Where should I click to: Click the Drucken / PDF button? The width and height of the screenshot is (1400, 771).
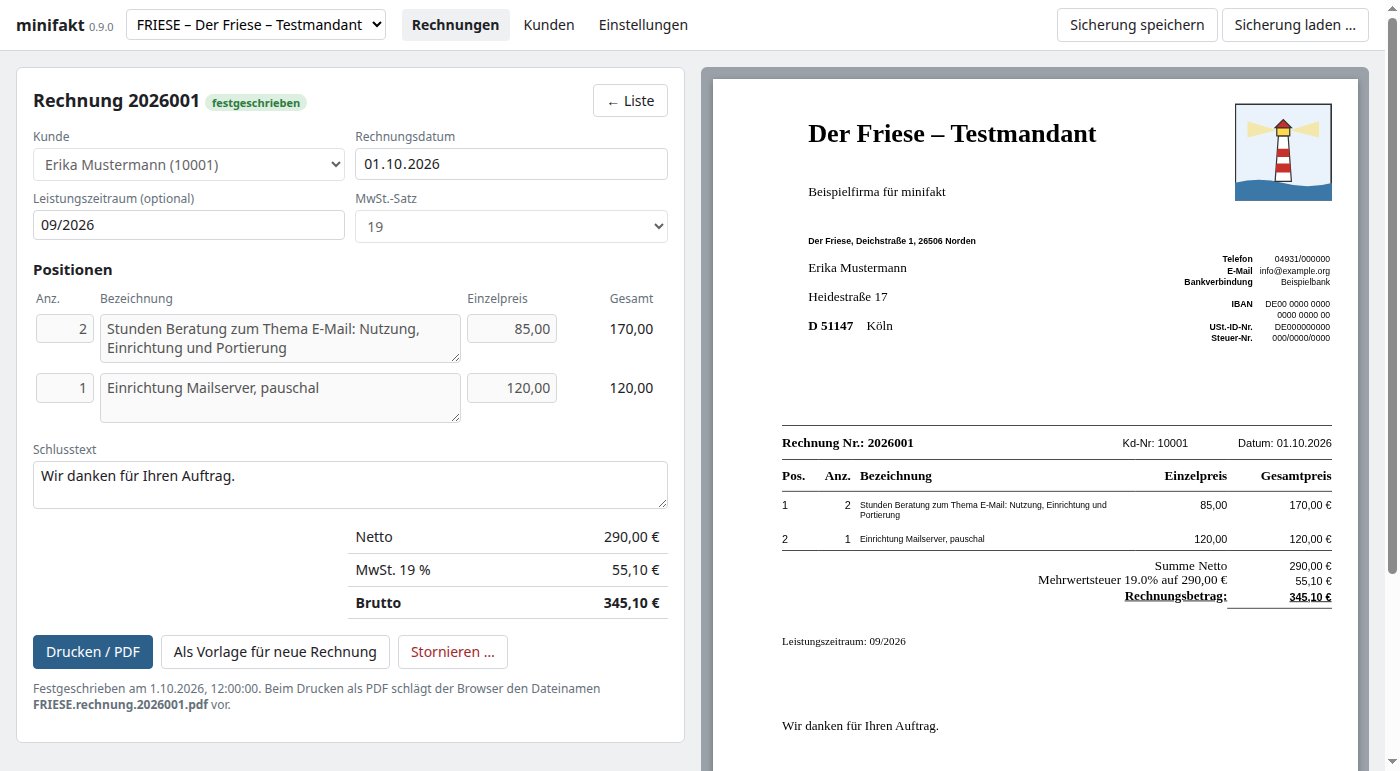pos(93,652)
